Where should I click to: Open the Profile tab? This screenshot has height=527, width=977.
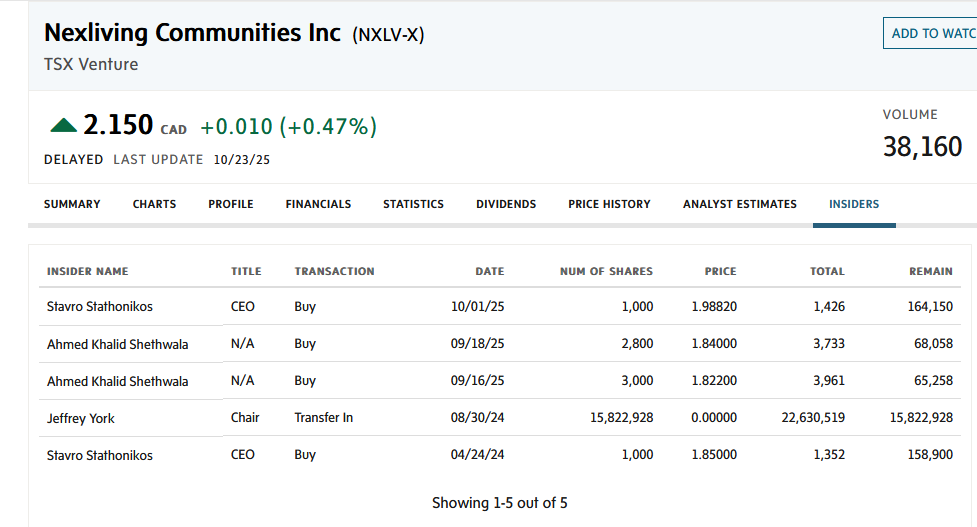[231, 204]
